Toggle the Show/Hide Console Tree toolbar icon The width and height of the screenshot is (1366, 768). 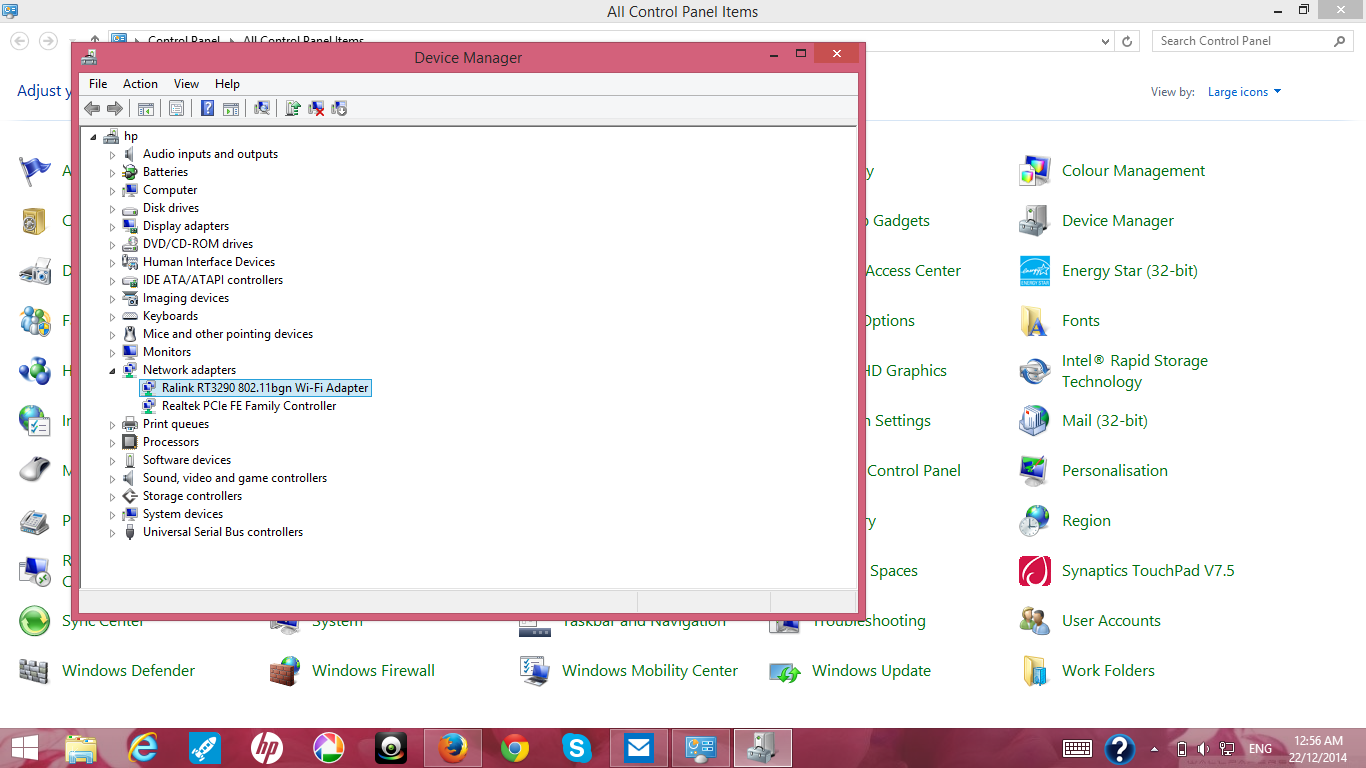tap(146, 108)
